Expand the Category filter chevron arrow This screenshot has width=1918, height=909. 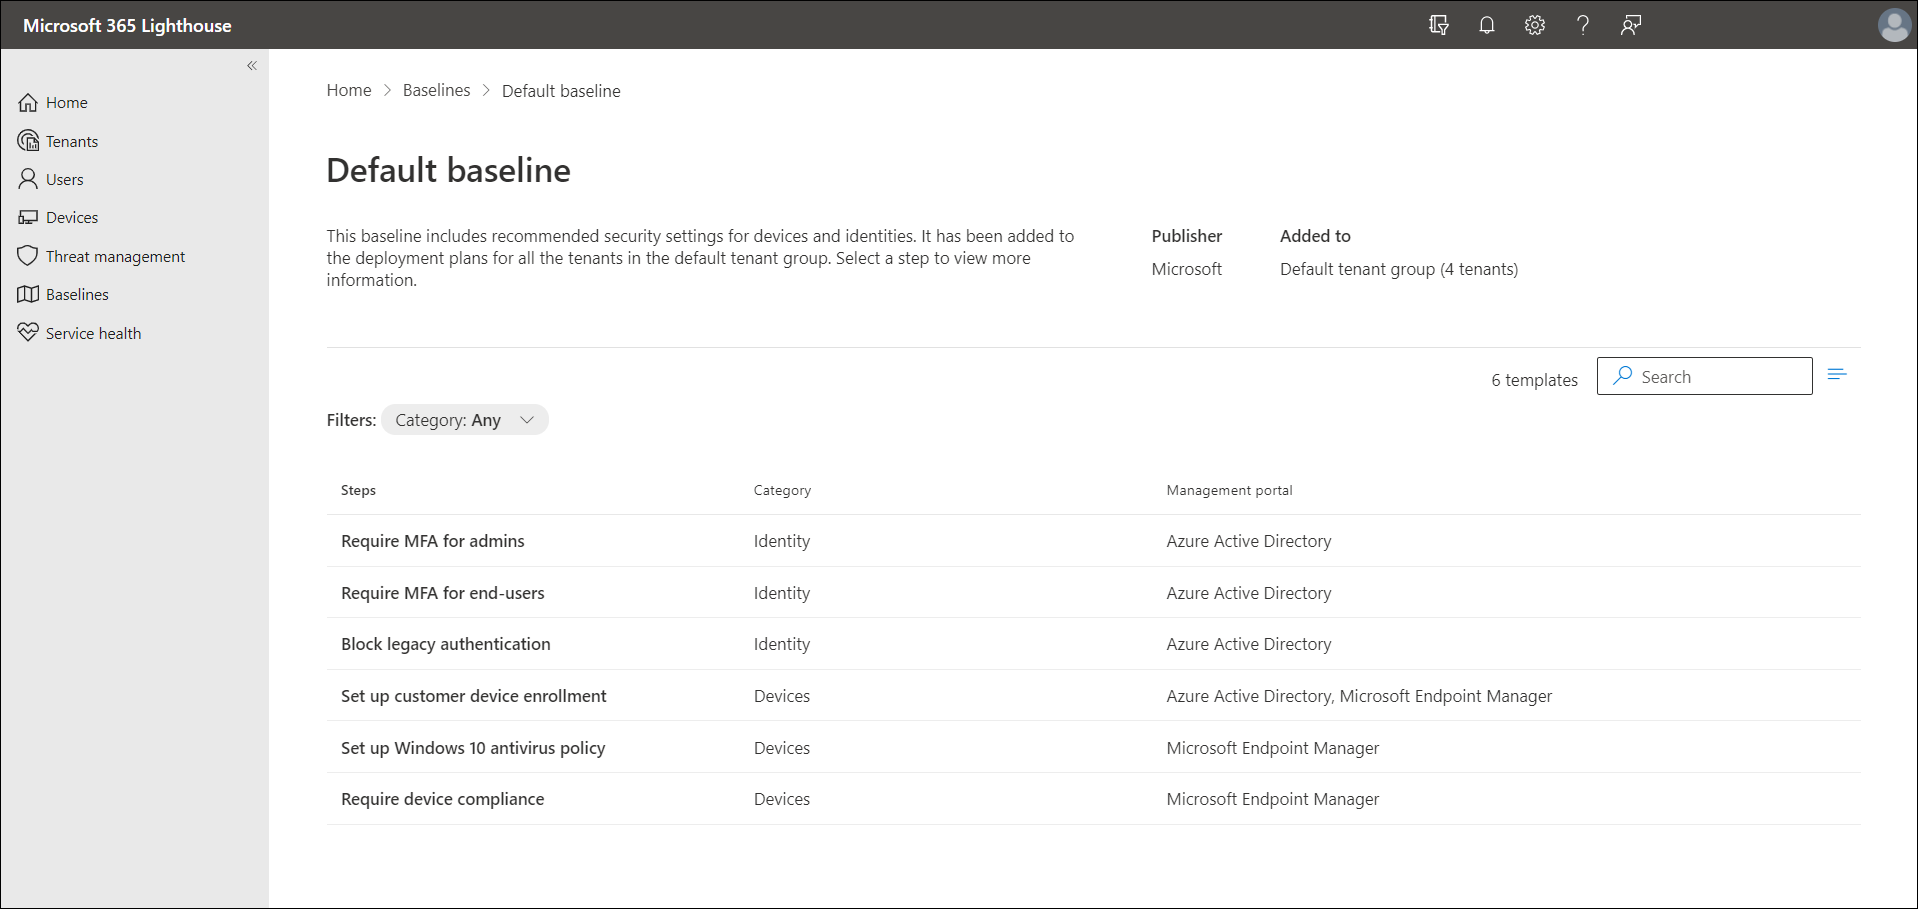click(x=527, y=420)
